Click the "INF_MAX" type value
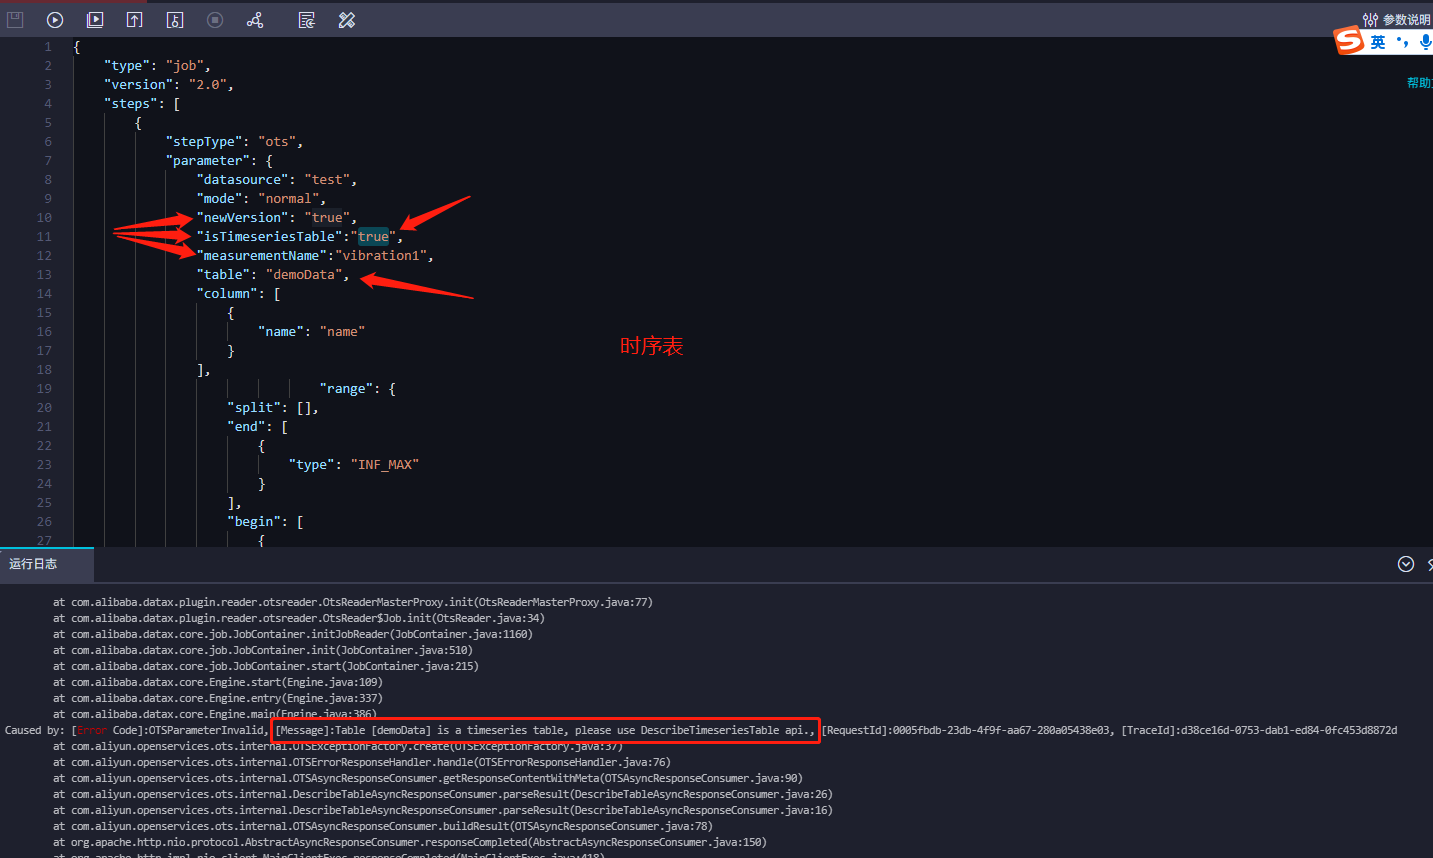Screen dimensions: 1433x858 pyautogui.click(x=385, y=464)
